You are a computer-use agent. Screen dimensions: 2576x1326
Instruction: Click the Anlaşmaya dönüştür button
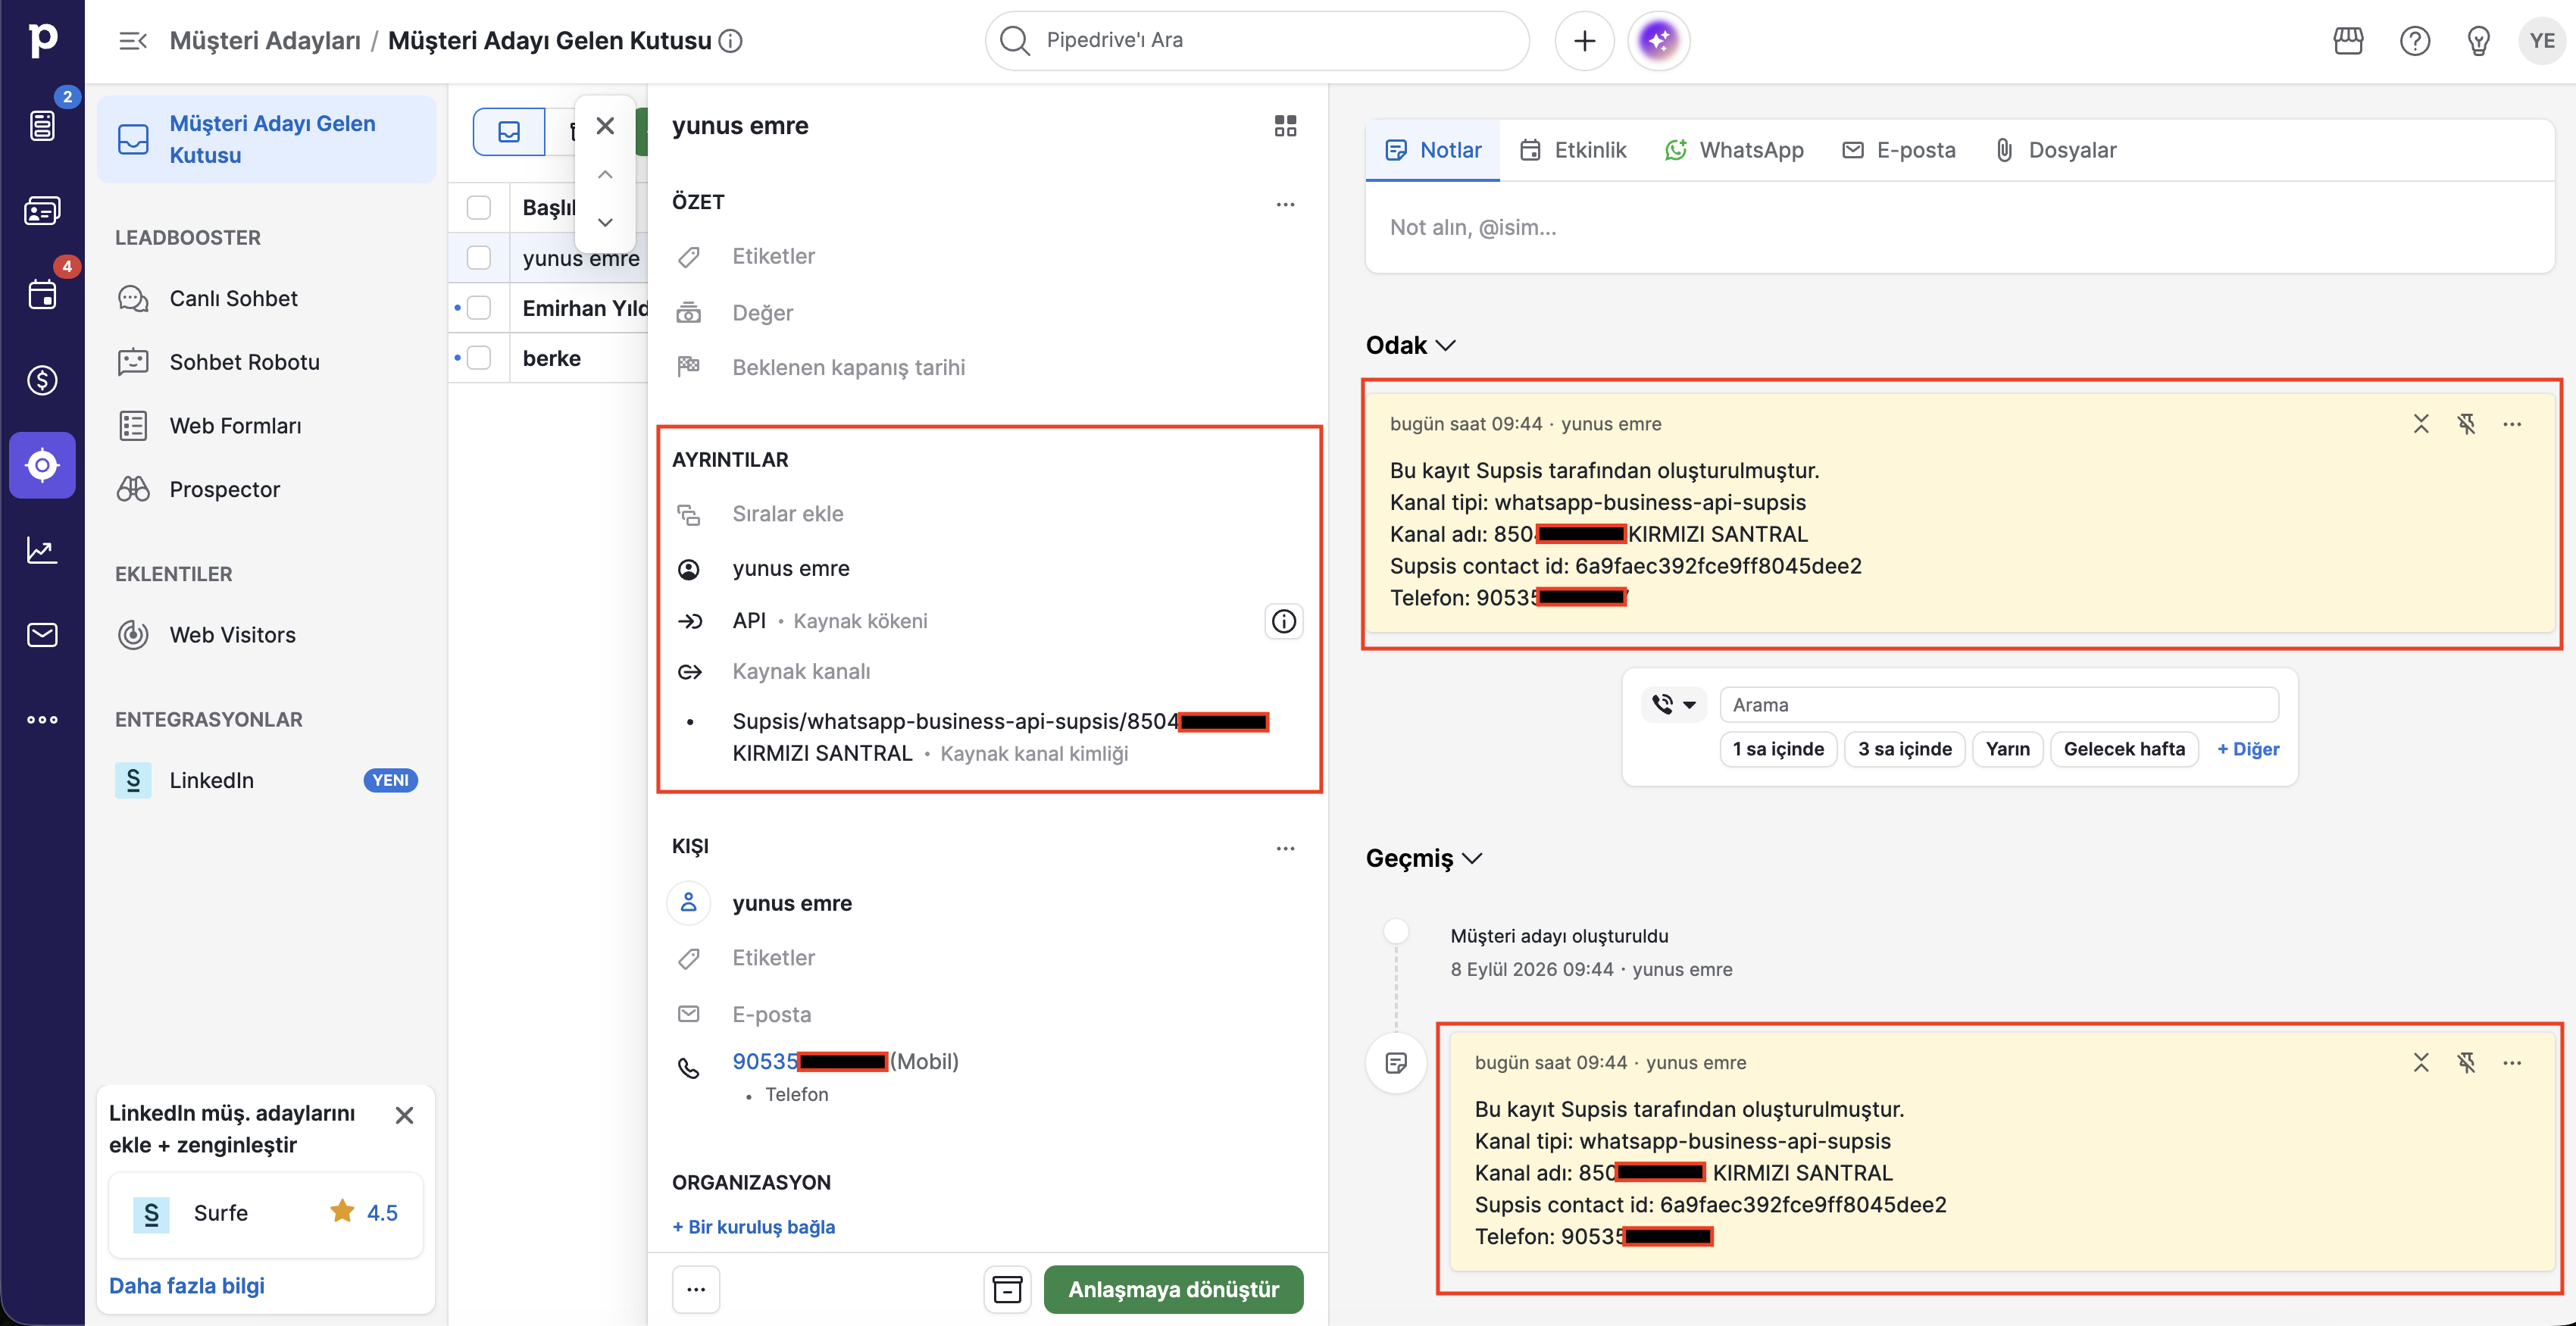tap(1173, 1289)
